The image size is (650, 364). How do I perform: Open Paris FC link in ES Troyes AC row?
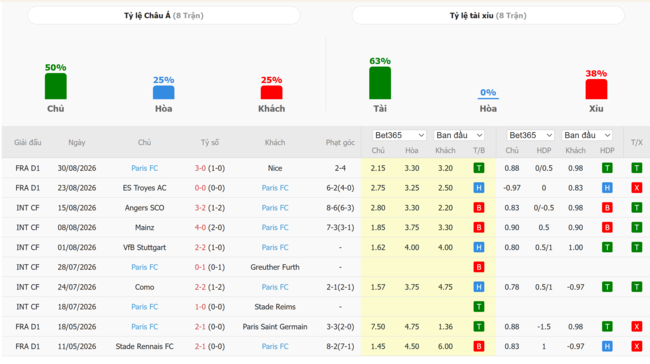[x=275, y=188]
